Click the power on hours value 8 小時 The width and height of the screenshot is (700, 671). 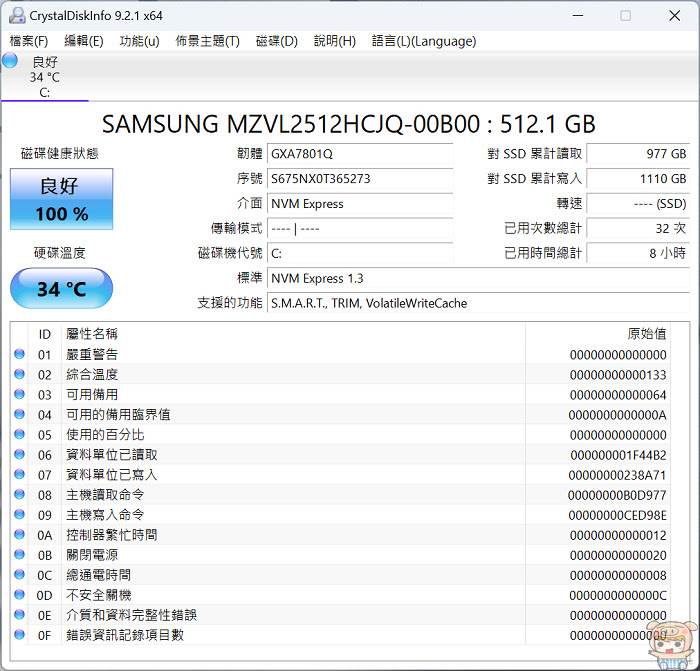click(638, 254)
